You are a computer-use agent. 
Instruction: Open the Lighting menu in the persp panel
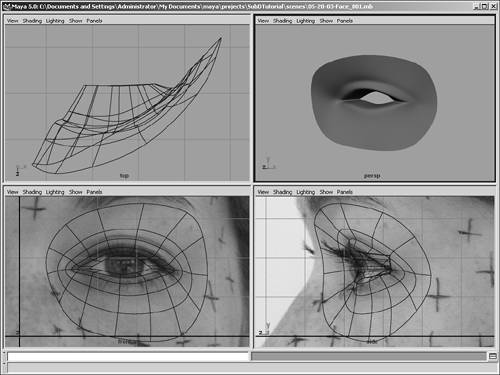click(x=305, y=21)
